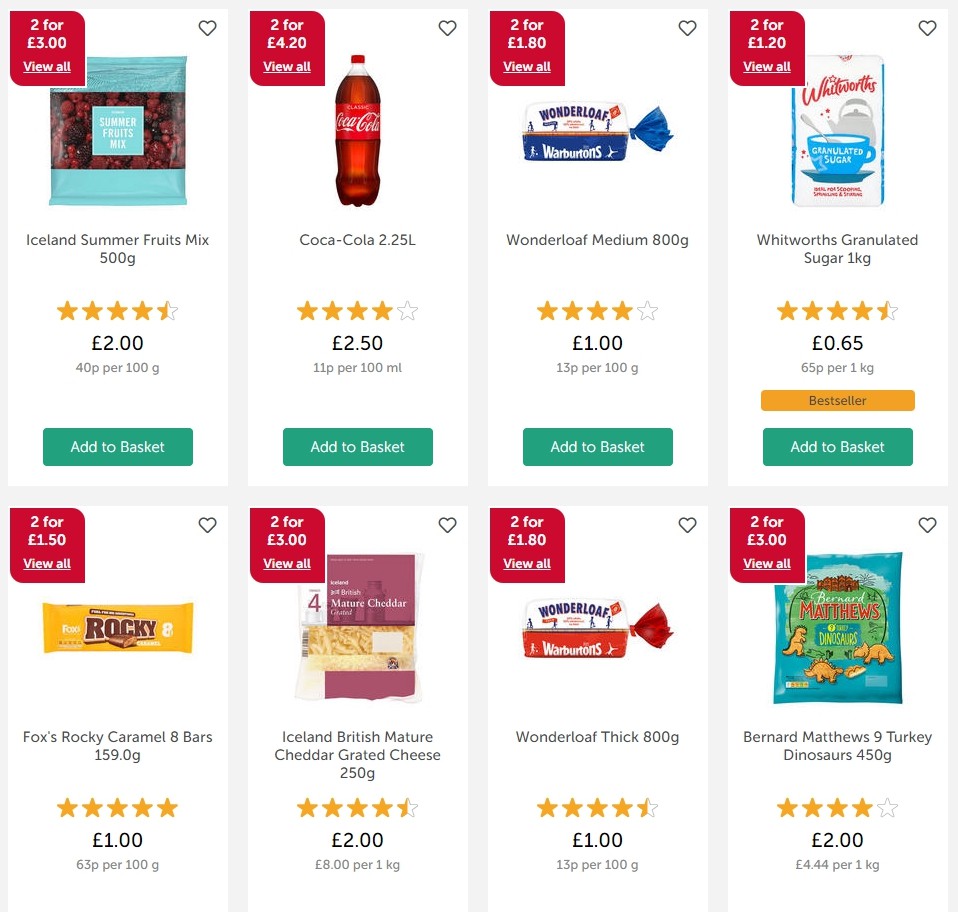Viewport: 958px width, 912px height.
Task: Favourite the Coca-Cola 2.25L product
Action: [447, 28]
